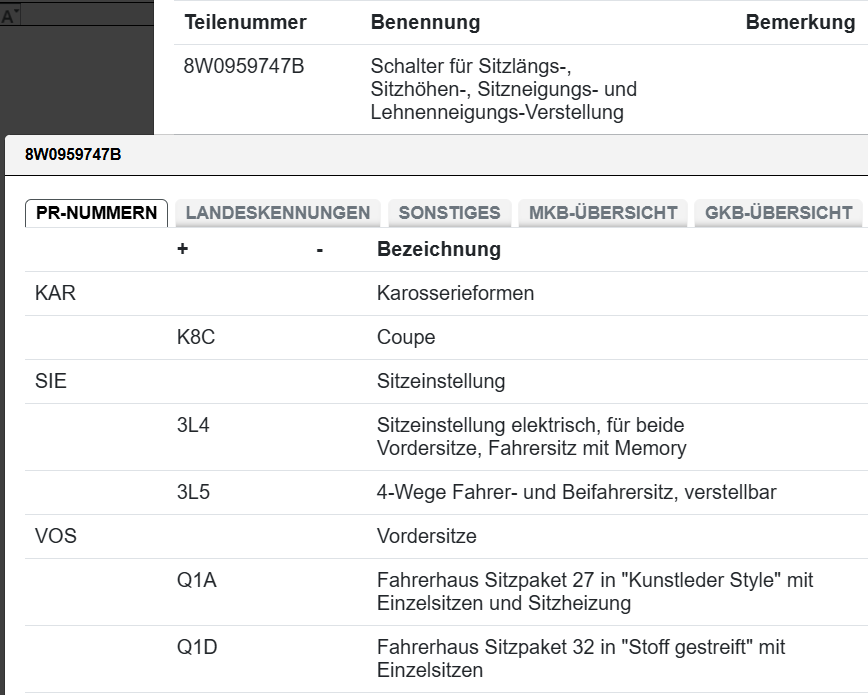Select the K8C Coupe row
The width and height of the screenshot is (868, 695).
(446, 337)
